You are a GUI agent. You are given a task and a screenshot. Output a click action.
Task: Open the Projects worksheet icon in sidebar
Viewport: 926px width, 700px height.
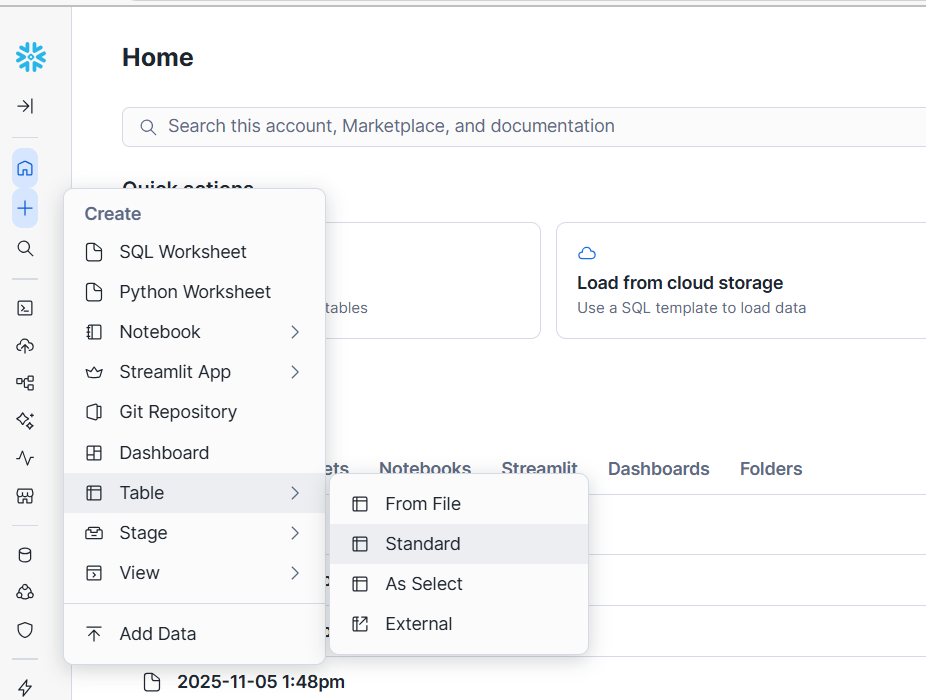pyautogui.click(x=25, y=308)
